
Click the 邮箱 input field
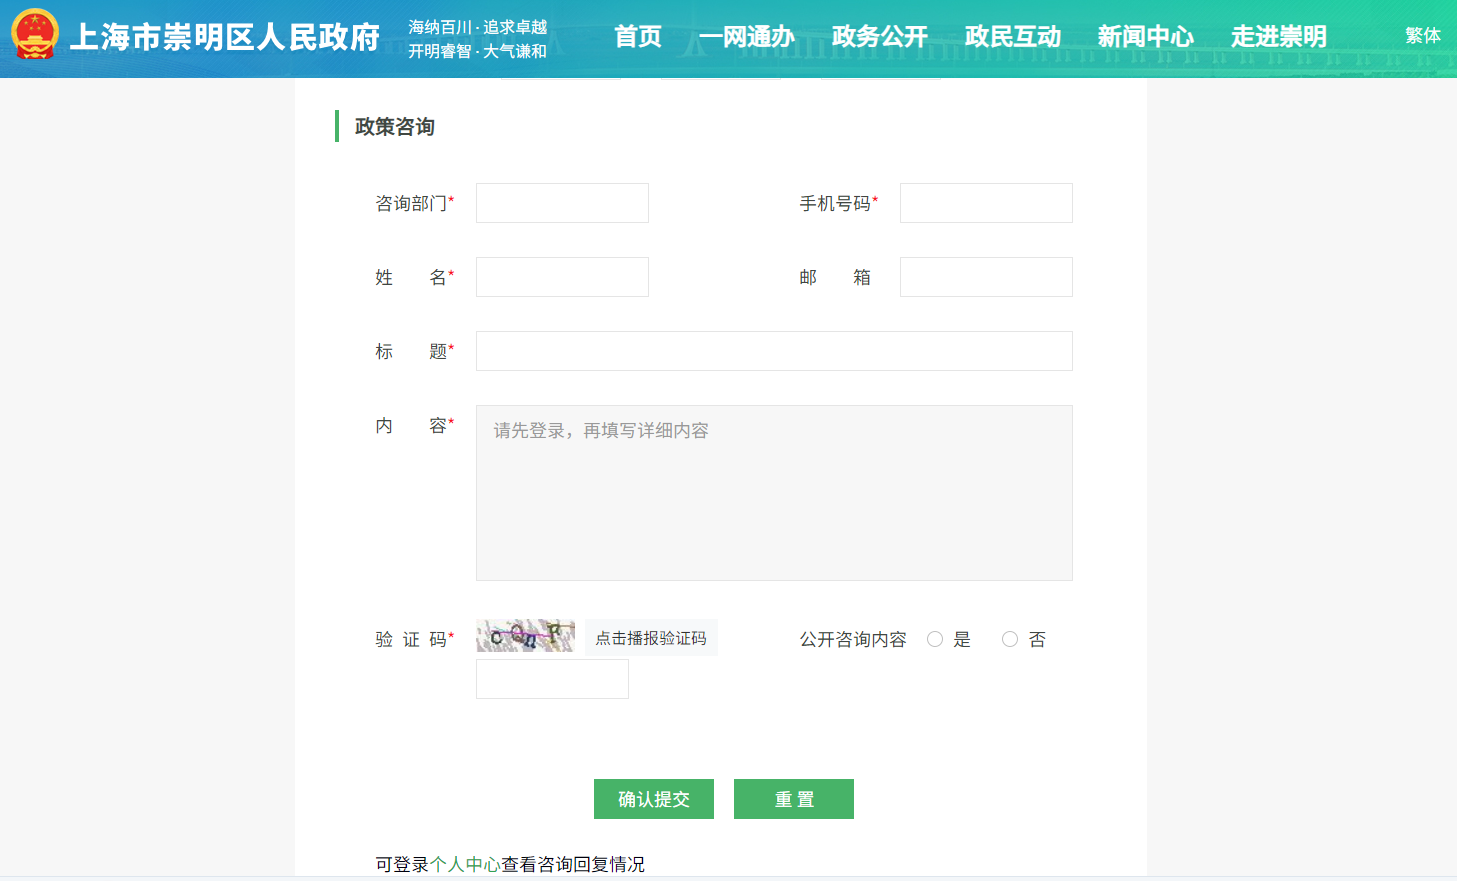(986, 277)
